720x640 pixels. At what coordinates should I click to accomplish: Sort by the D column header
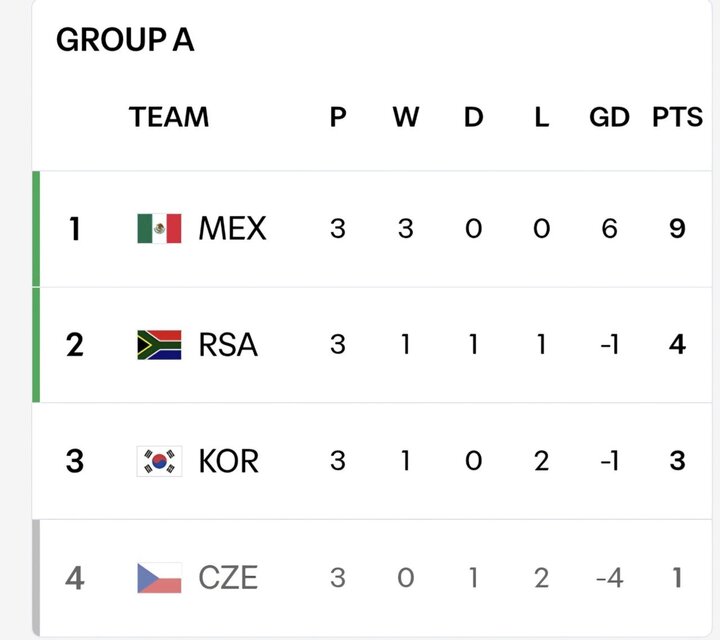(473, 117)
